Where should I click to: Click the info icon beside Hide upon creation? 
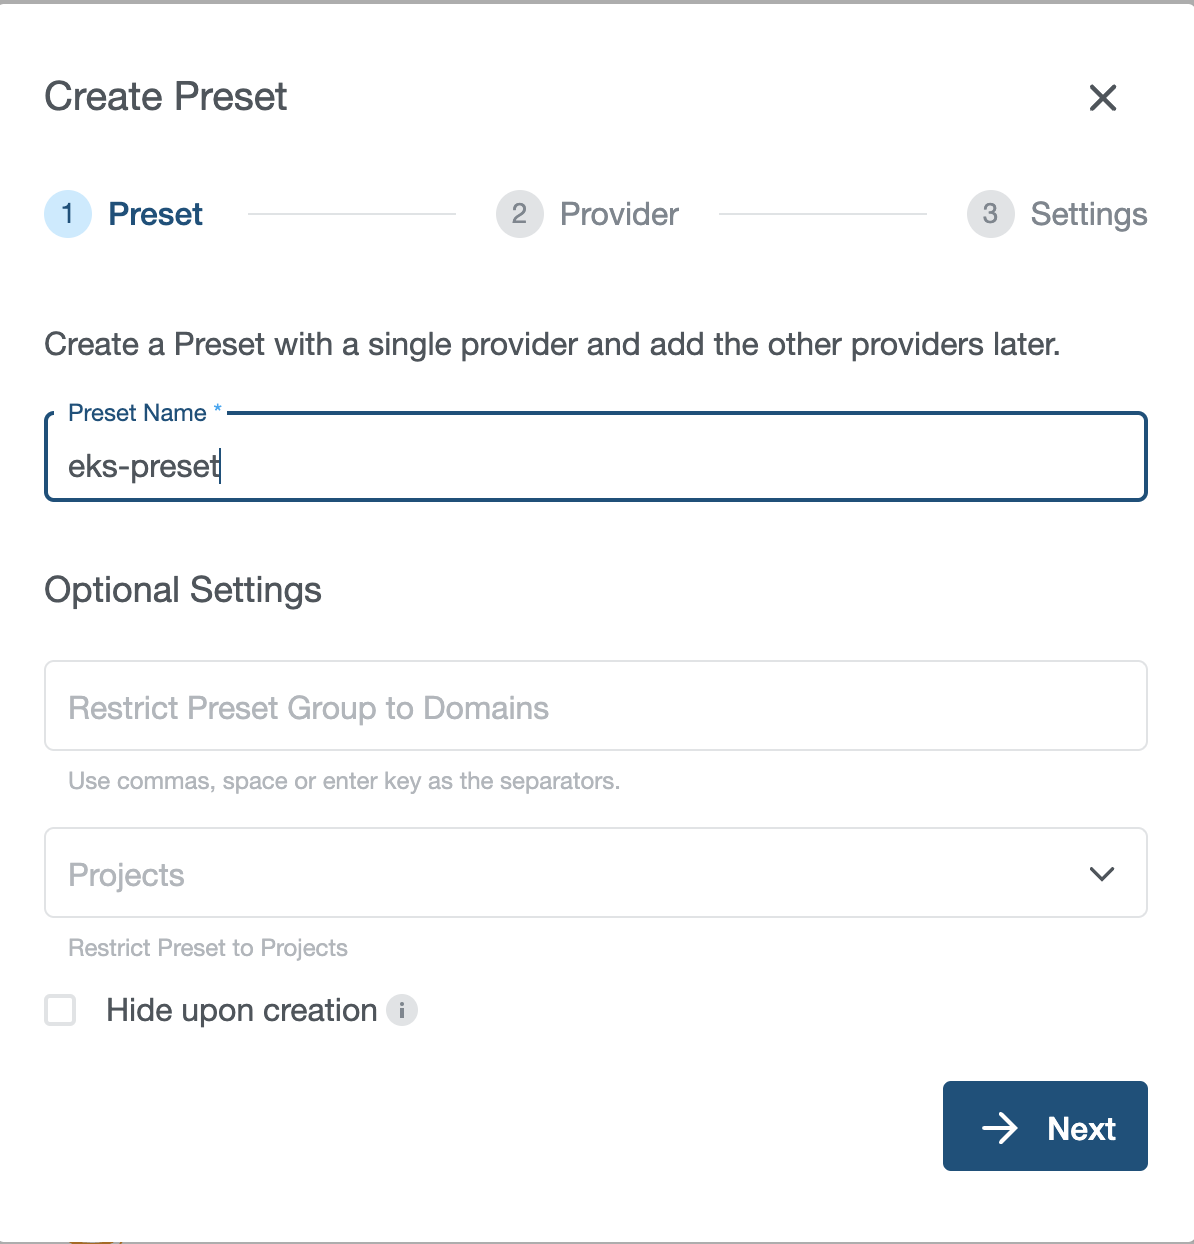(x=402, y=1011)
